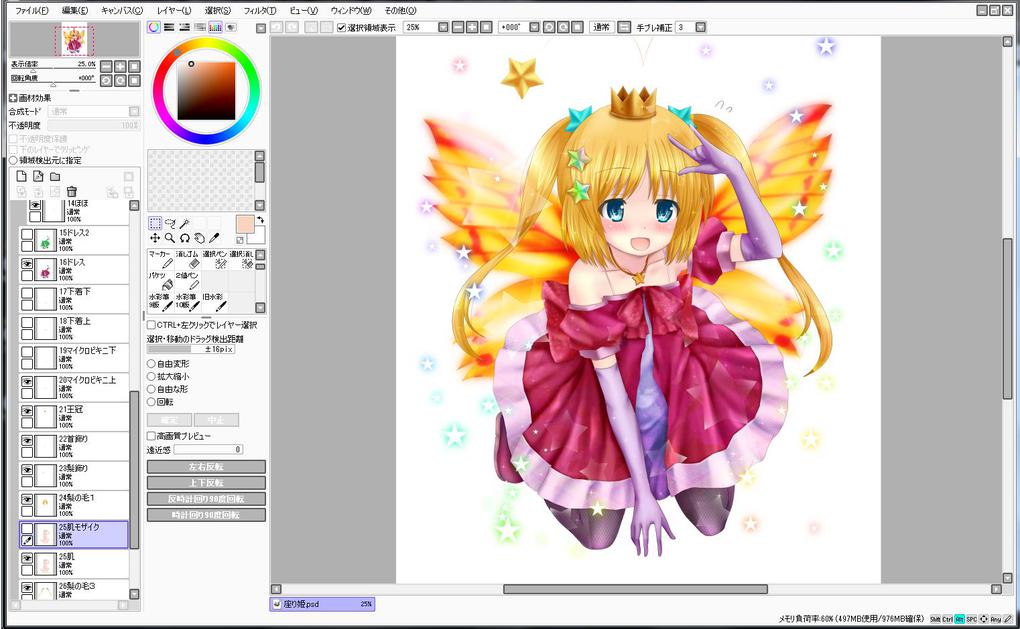This screenshot has width=1020, height=629.
Task: Expand the 画材効果 section
Action: (x=13, y=98)
